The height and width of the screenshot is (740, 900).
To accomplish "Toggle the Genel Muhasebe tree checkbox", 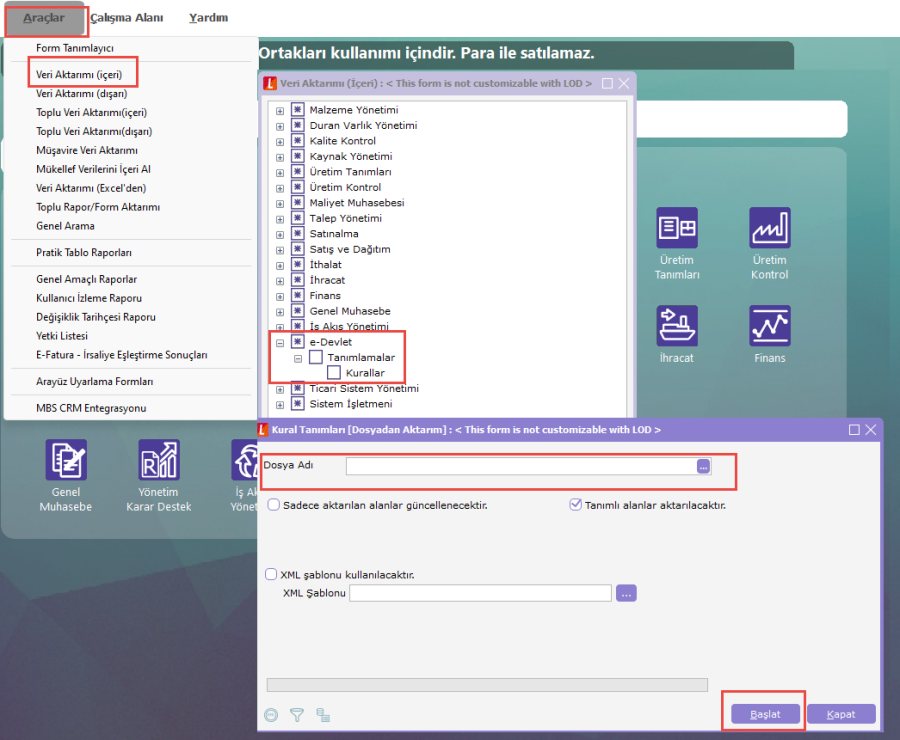I will 297,311.
